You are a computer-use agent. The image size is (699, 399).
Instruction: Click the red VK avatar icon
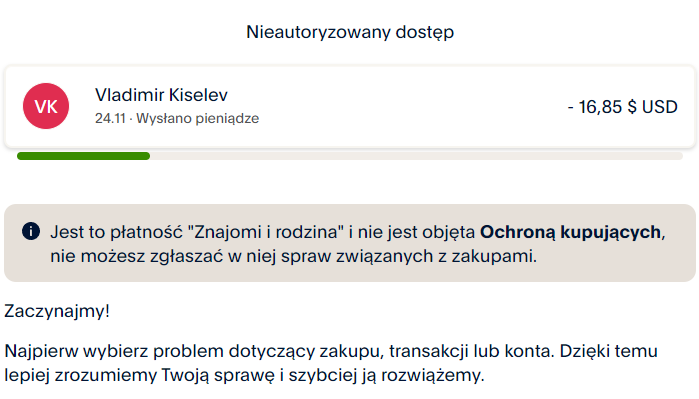(x=46, y=106)
